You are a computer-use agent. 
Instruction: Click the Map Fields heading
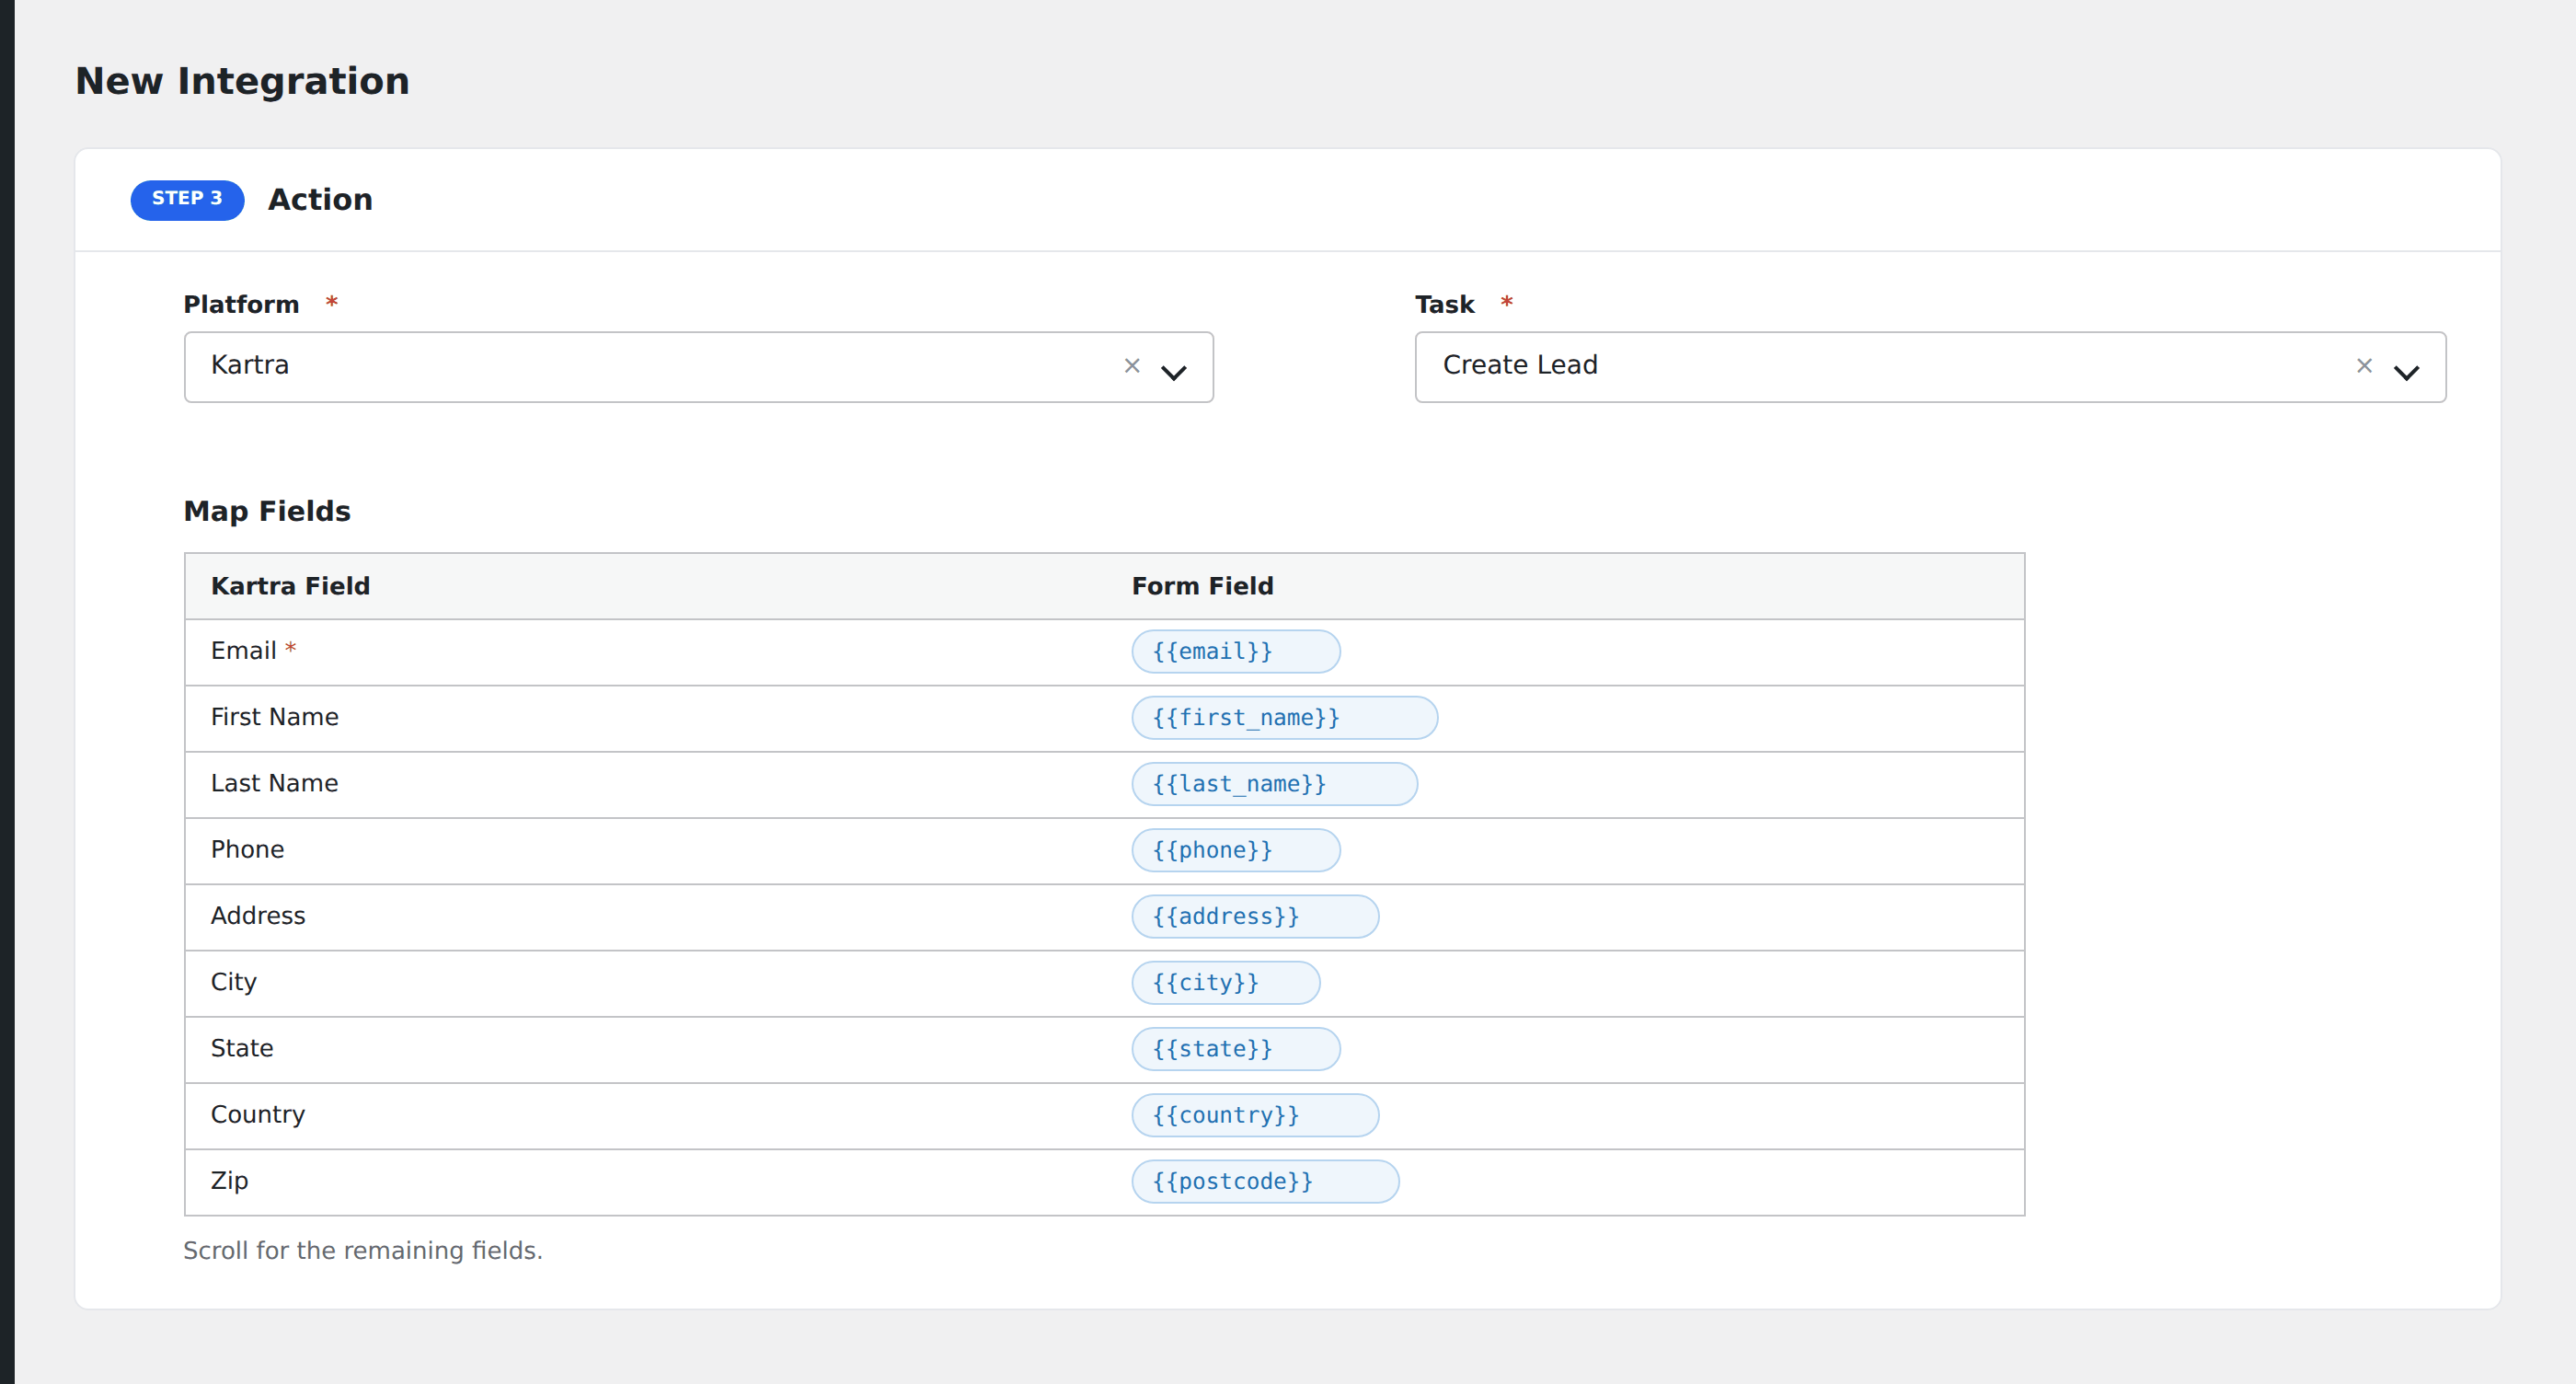click(x=267, y=511)
